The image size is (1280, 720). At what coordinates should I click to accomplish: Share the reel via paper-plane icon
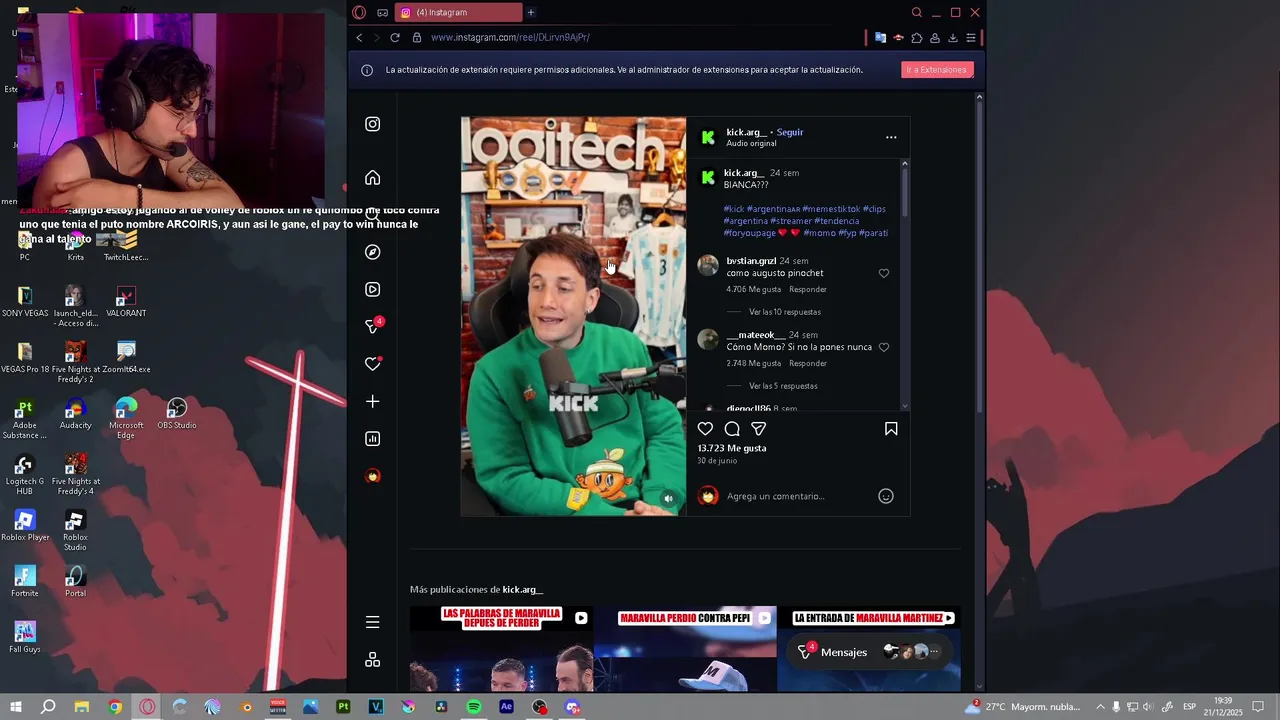[x=759, y=429]
